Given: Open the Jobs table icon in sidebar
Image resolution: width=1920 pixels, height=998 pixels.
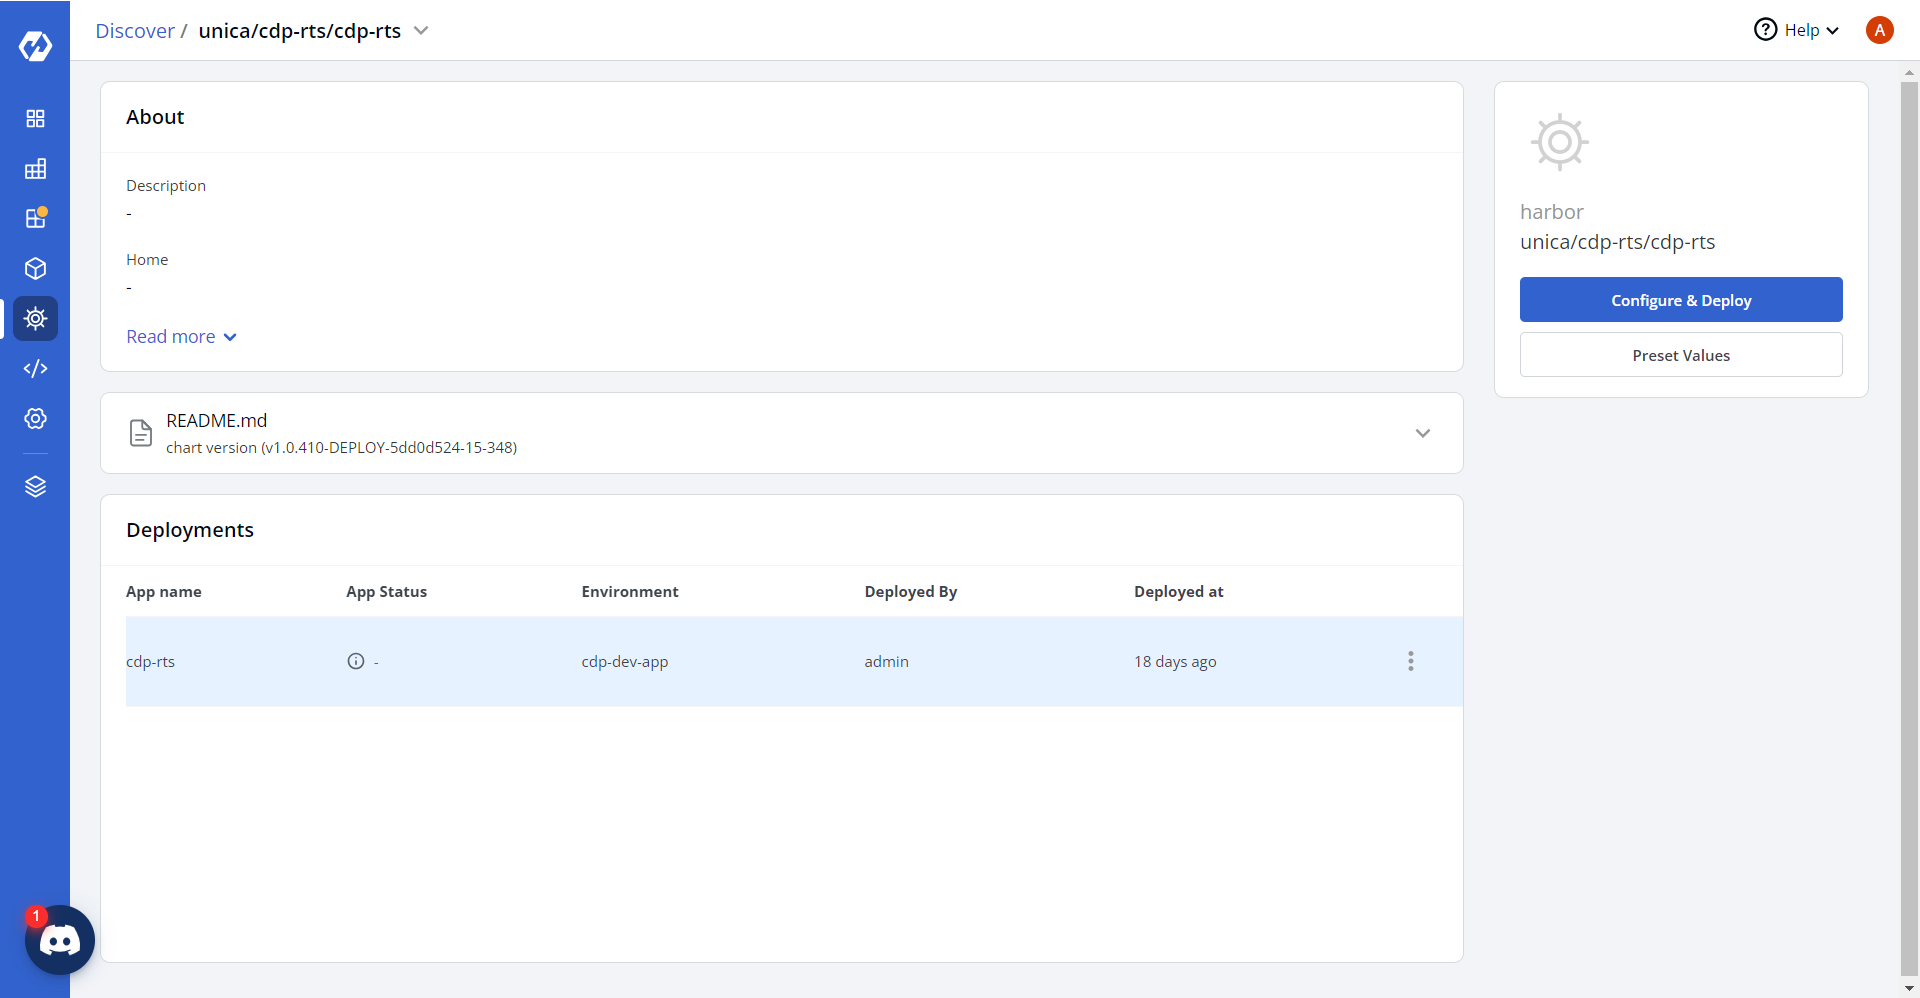Looking at the screenshot, I should (x=35, y=169).
